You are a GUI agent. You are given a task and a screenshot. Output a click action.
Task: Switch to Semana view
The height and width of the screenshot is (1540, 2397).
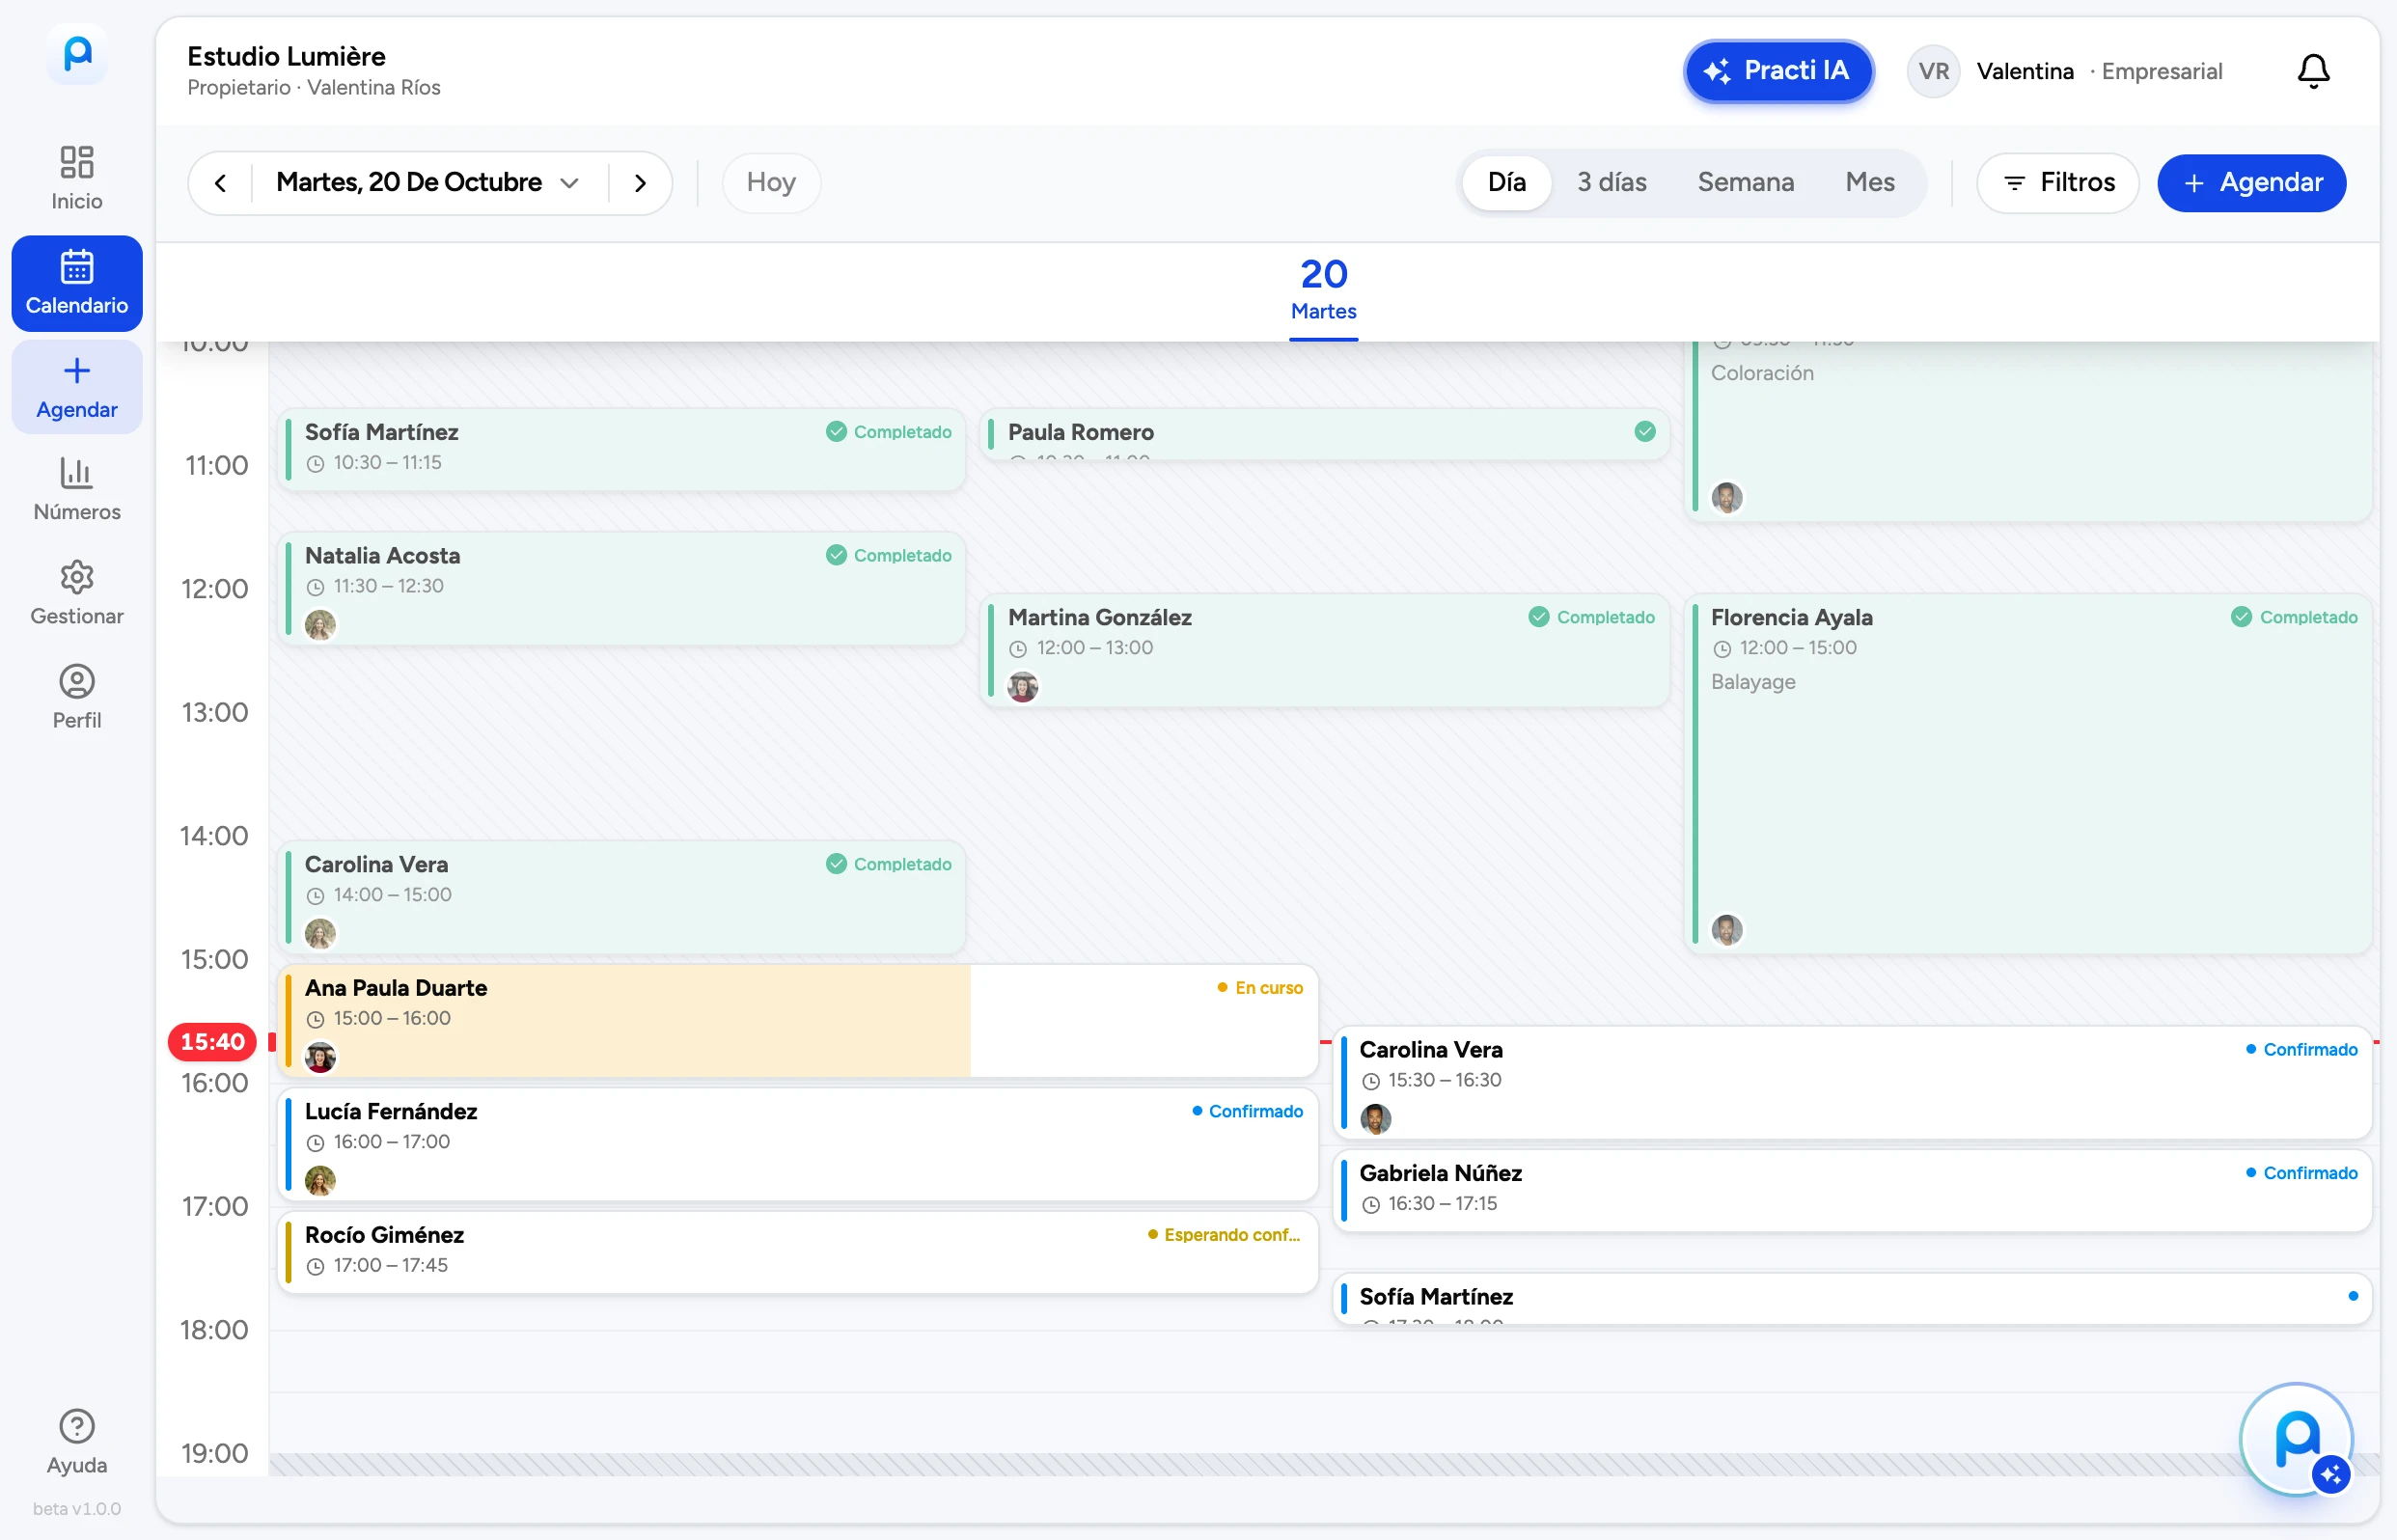click(1745, 183)
